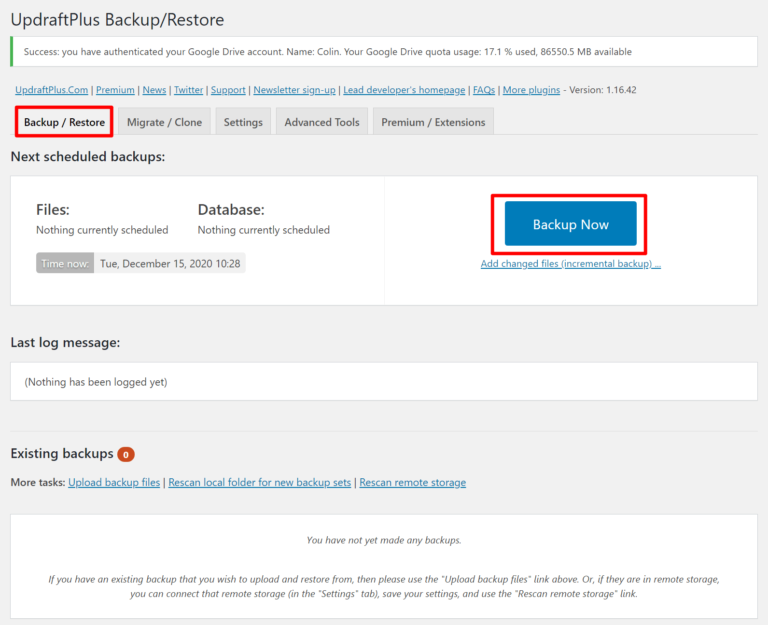Rescan local folder for new backup sets
This screenshot has width=768, height=625.
tap(260, 482)
